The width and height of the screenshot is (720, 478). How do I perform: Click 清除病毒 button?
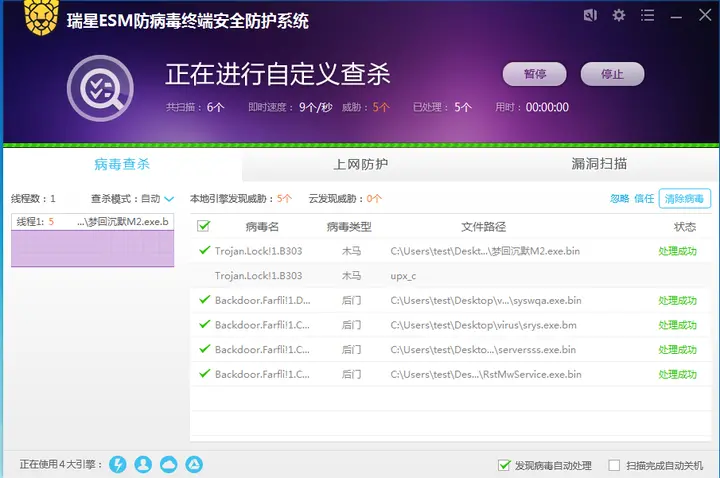pos(685,198)
